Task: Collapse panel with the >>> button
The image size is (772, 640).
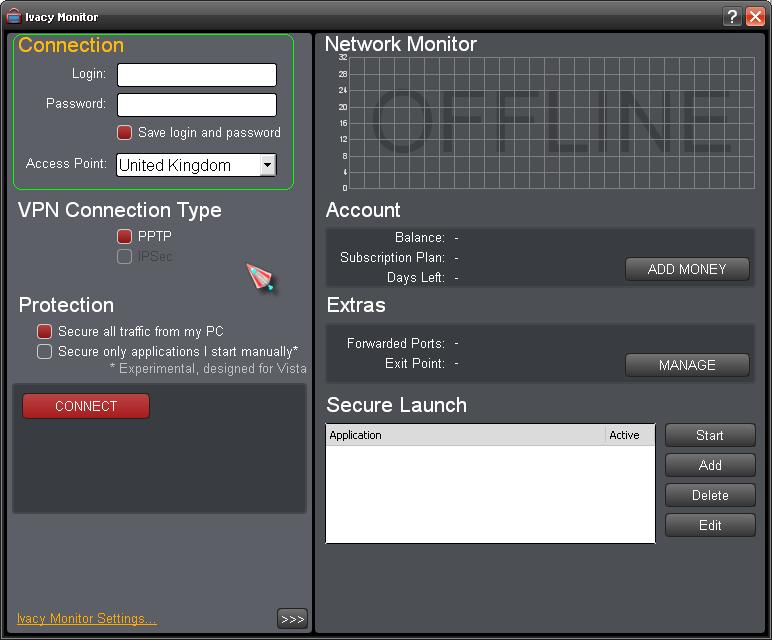Action: pyautogui.click(x=292, y=619)
